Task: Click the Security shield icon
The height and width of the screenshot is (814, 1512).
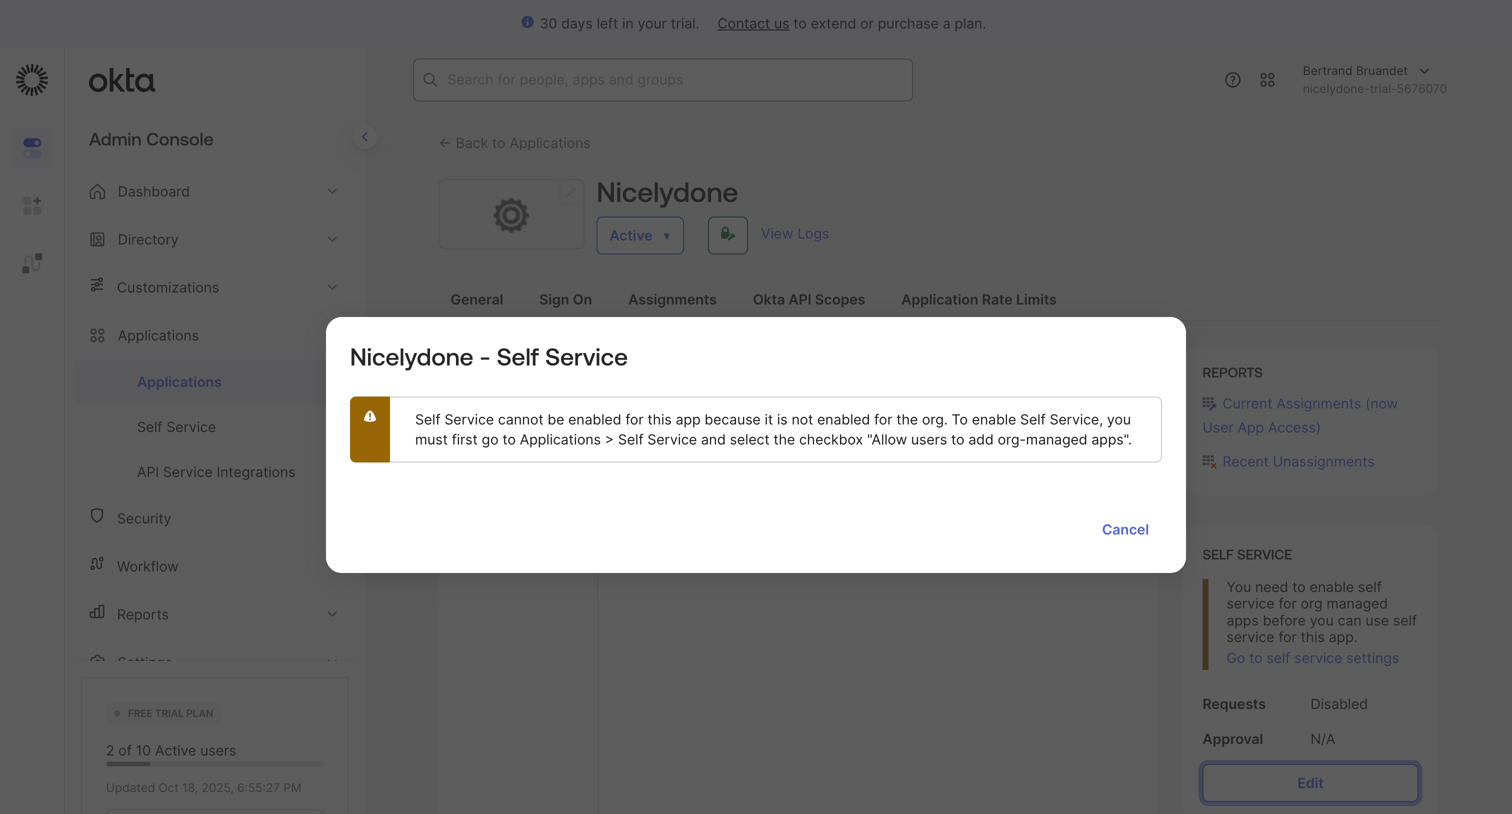Action: (x=97, y=517)
